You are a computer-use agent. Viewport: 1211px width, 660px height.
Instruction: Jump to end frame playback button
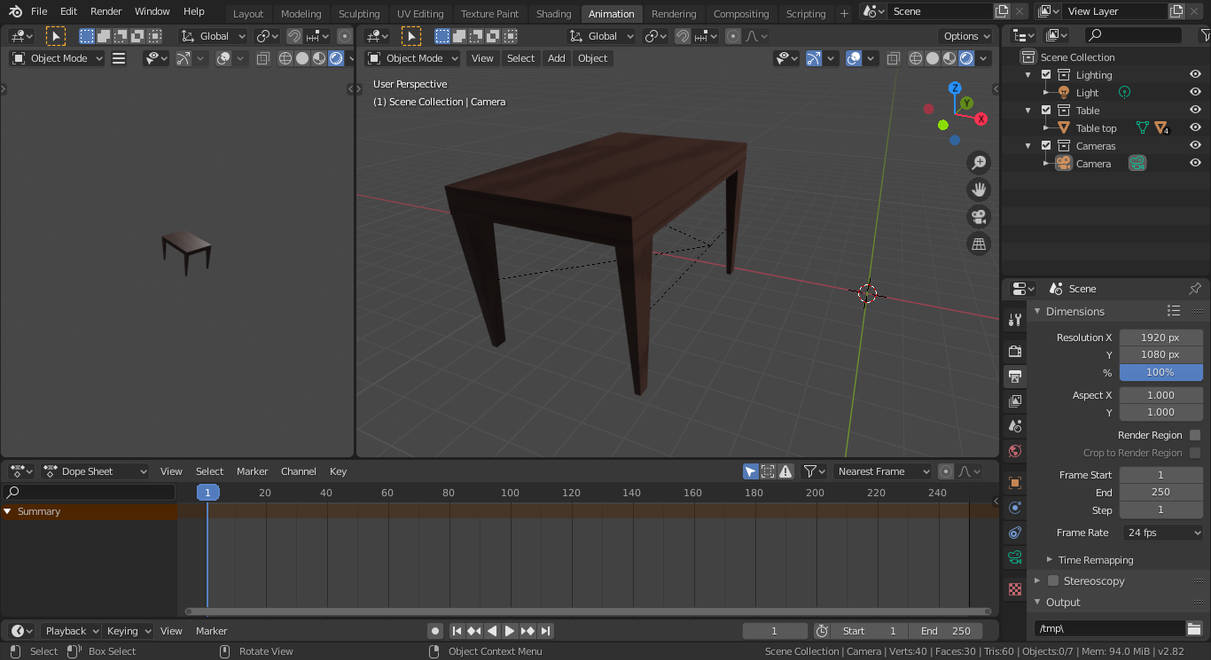tap(545, 630)
